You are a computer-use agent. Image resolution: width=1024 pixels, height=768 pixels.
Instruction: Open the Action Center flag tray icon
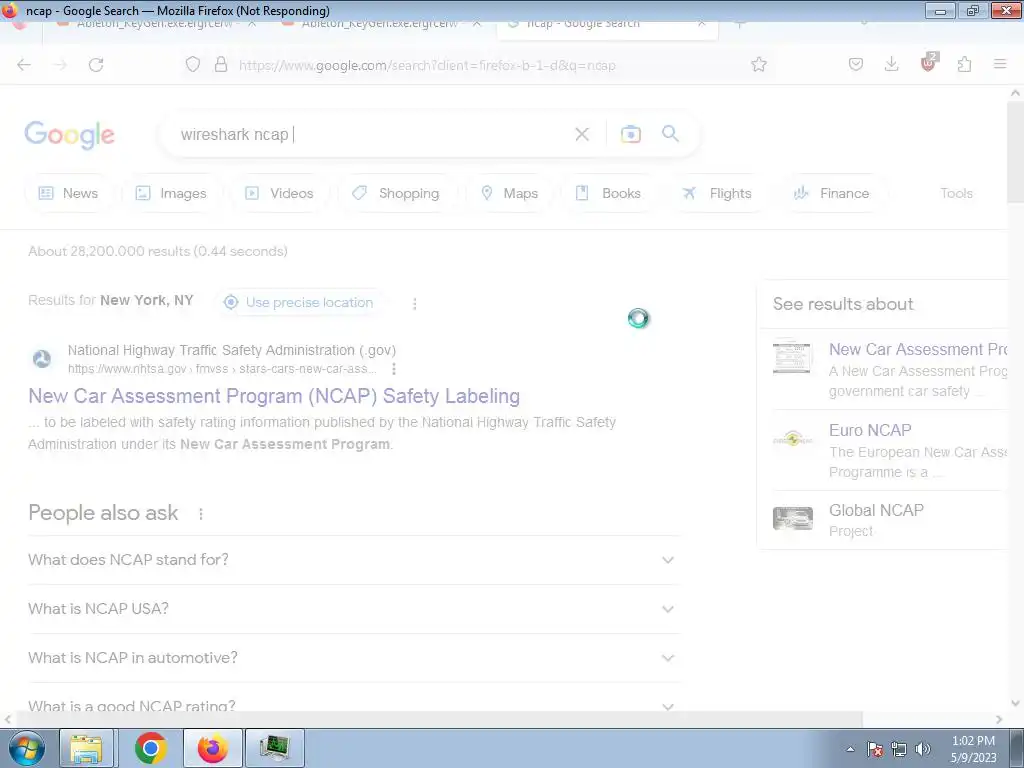875,749
